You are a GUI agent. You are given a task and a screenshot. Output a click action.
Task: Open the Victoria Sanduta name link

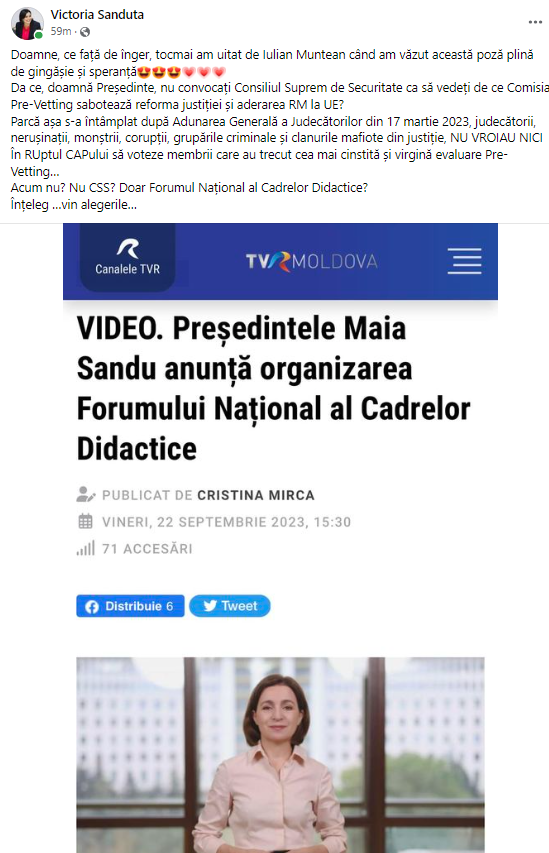(x=97, y=15)
